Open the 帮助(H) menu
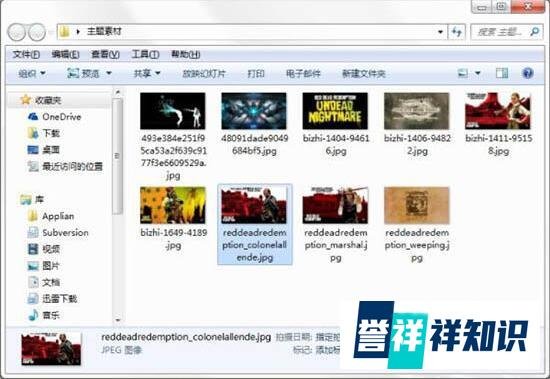This screenshot has width=550, height=379. point(186,54)
